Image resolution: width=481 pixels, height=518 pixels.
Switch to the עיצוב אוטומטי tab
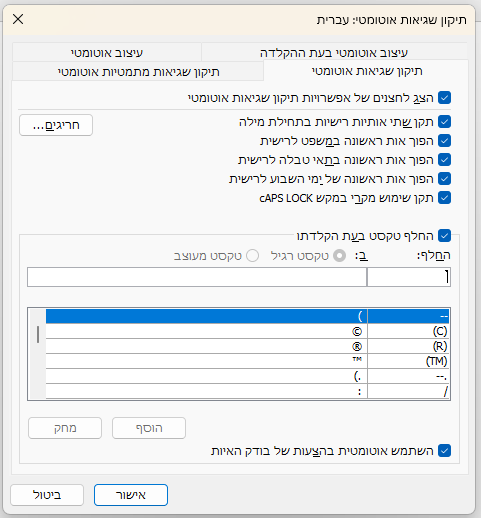pos(107,52)
